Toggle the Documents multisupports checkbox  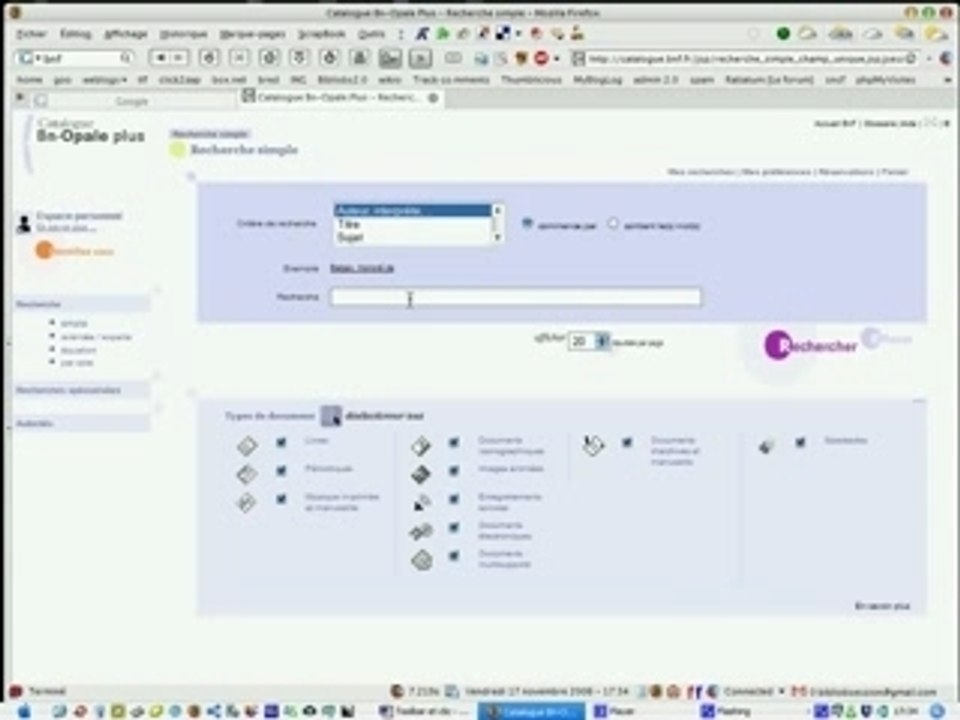click(x=454, y=556)
